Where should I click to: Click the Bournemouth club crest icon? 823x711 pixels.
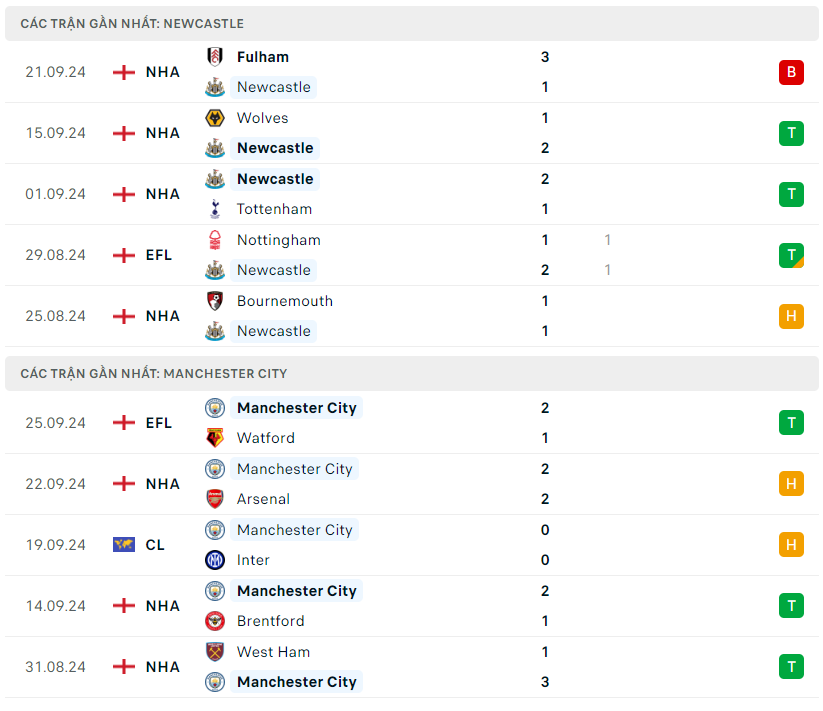pos(214,301)
